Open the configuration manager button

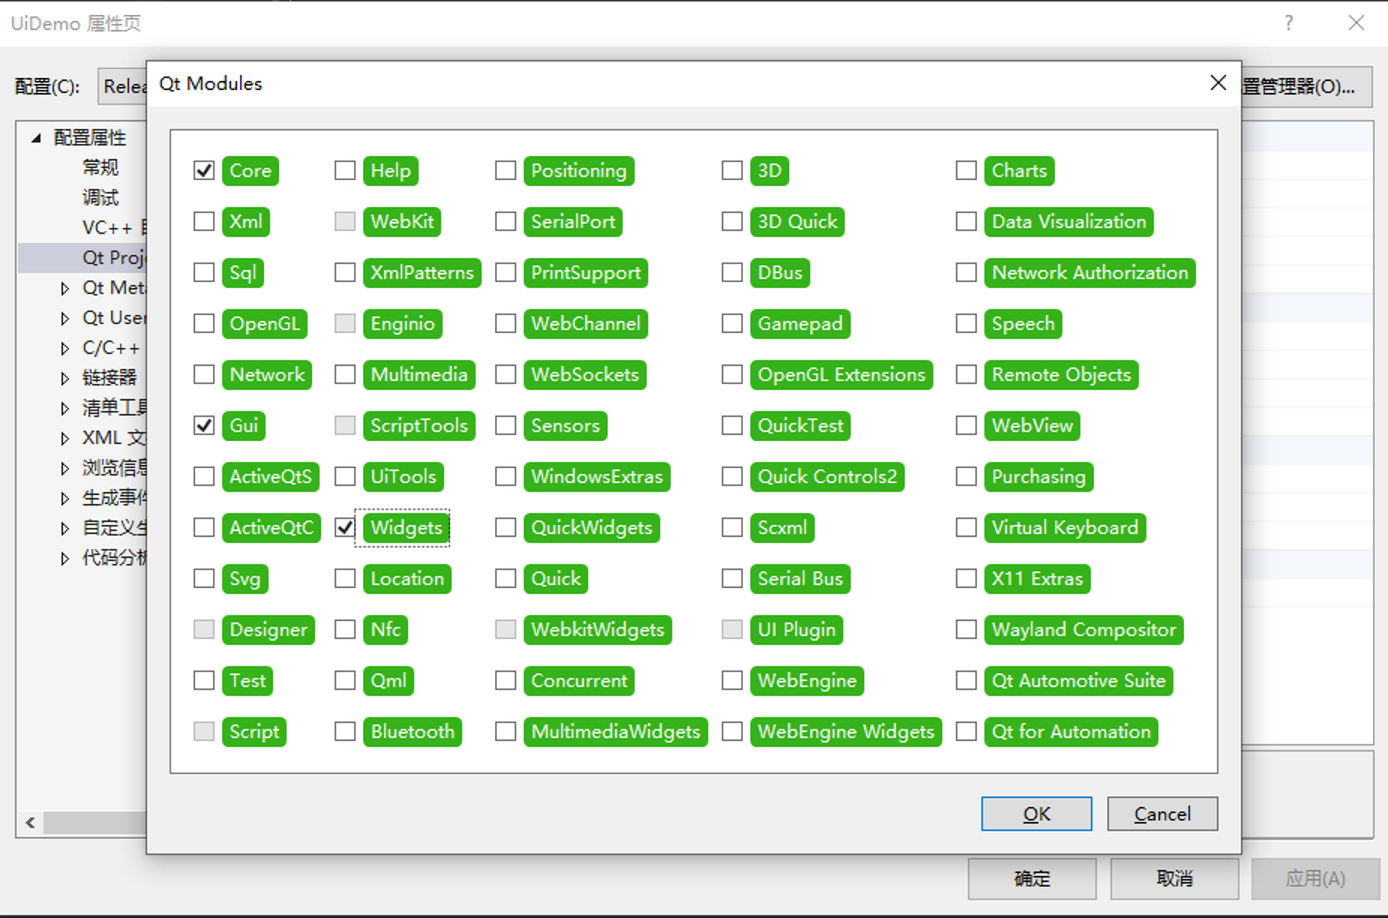click(1306, 87)
